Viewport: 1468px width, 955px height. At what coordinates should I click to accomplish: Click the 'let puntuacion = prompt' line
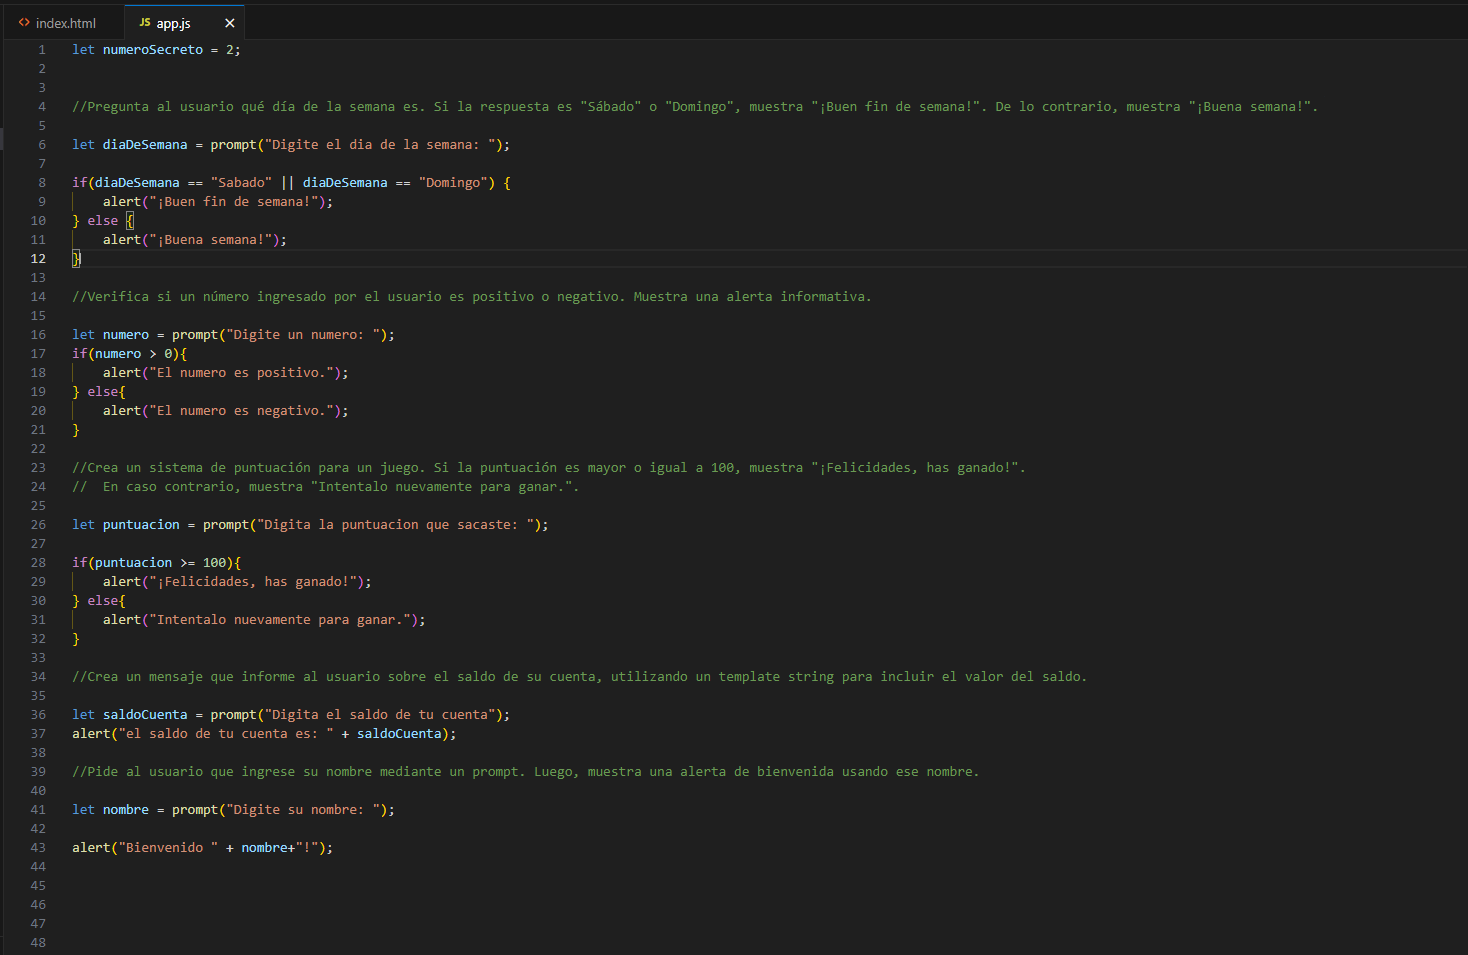[x=310, y=525]
